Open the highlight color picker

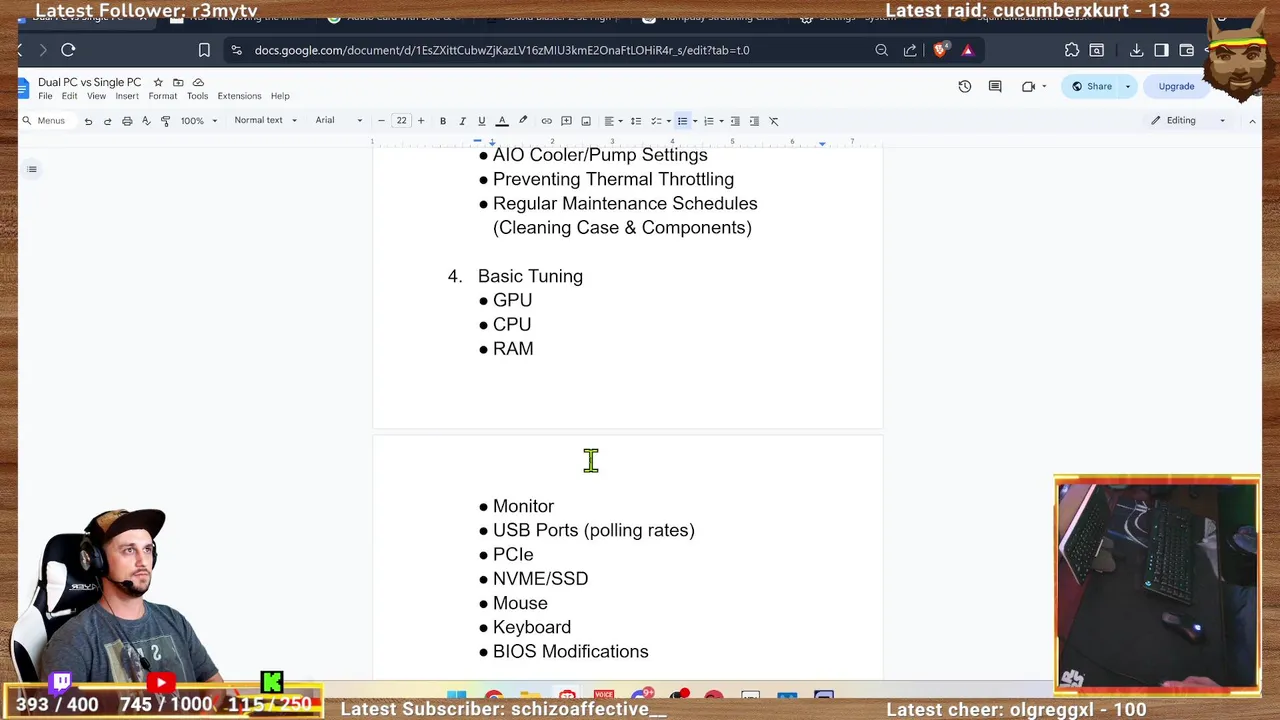[x=522, y=121]
